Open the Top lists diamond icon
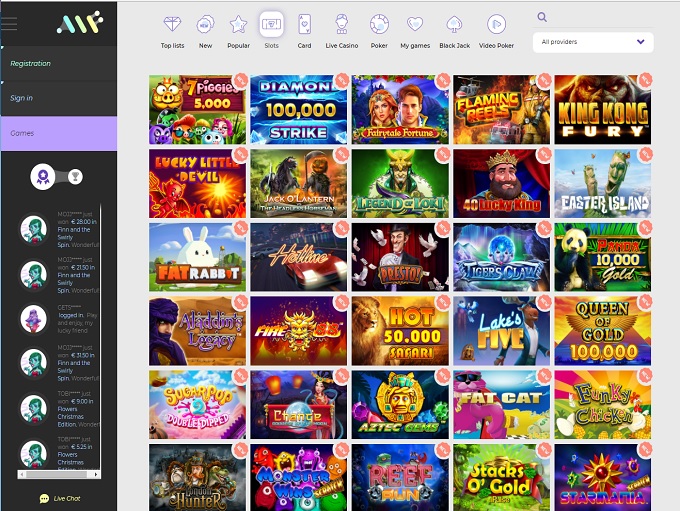Screen dimensions: 680x511 pos(172,23)
